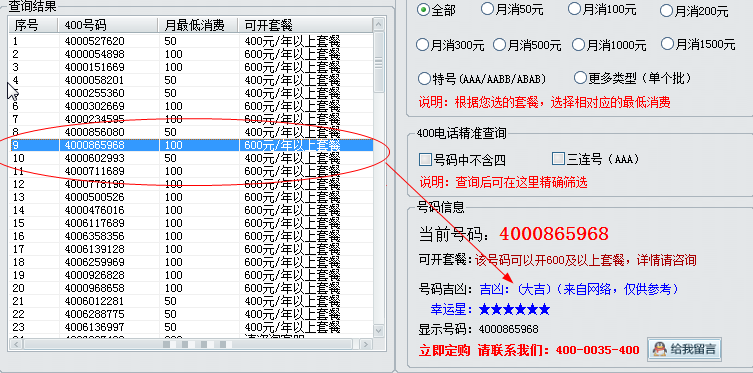Select row with number 4006012281

[191, 301]
